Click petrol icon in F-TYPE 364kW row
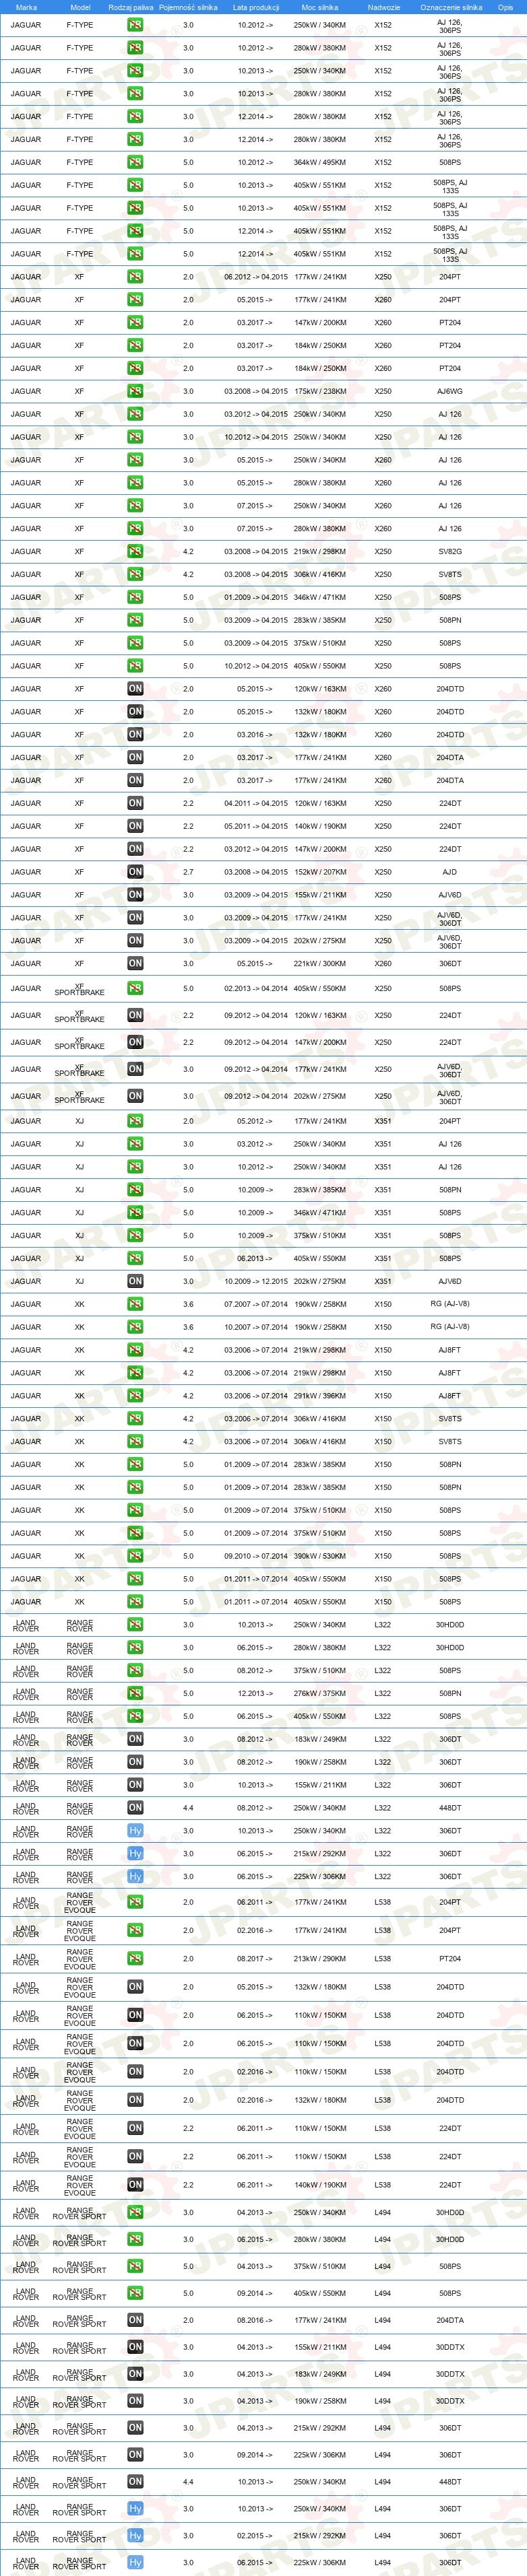527x2576 pixels. pyautogui.click(x=135, y=162)
